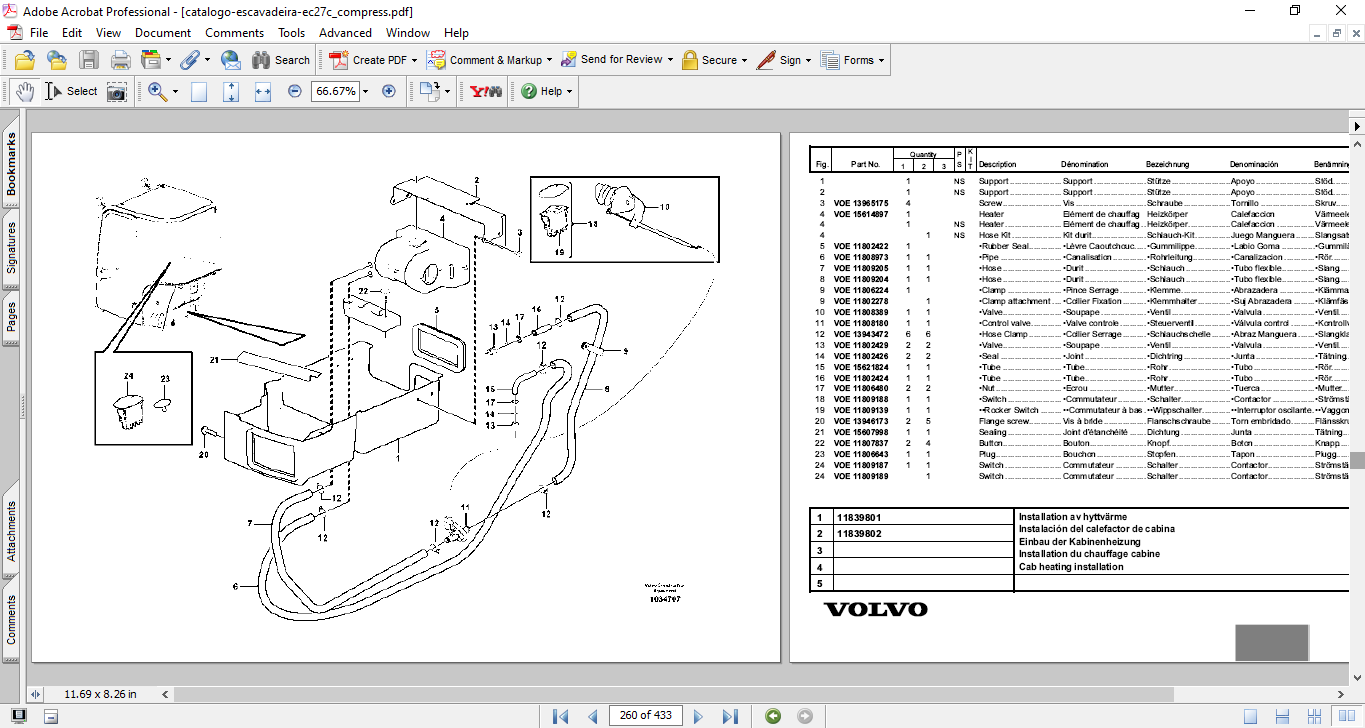Open the zoom percentage dropdown
The image size is (1365, 728).
click(365, 91)
